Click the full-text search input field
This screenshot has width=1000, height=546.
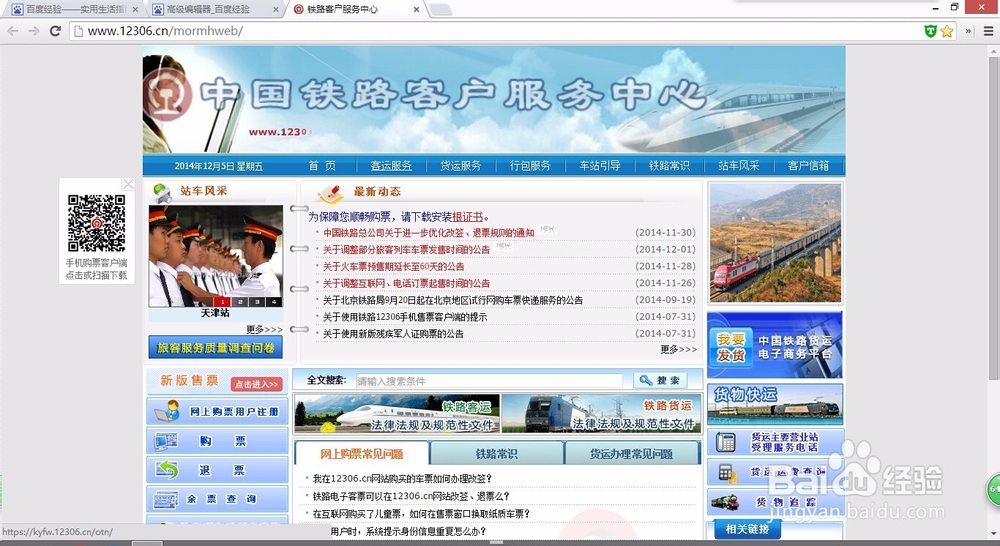tap(489, 381)
